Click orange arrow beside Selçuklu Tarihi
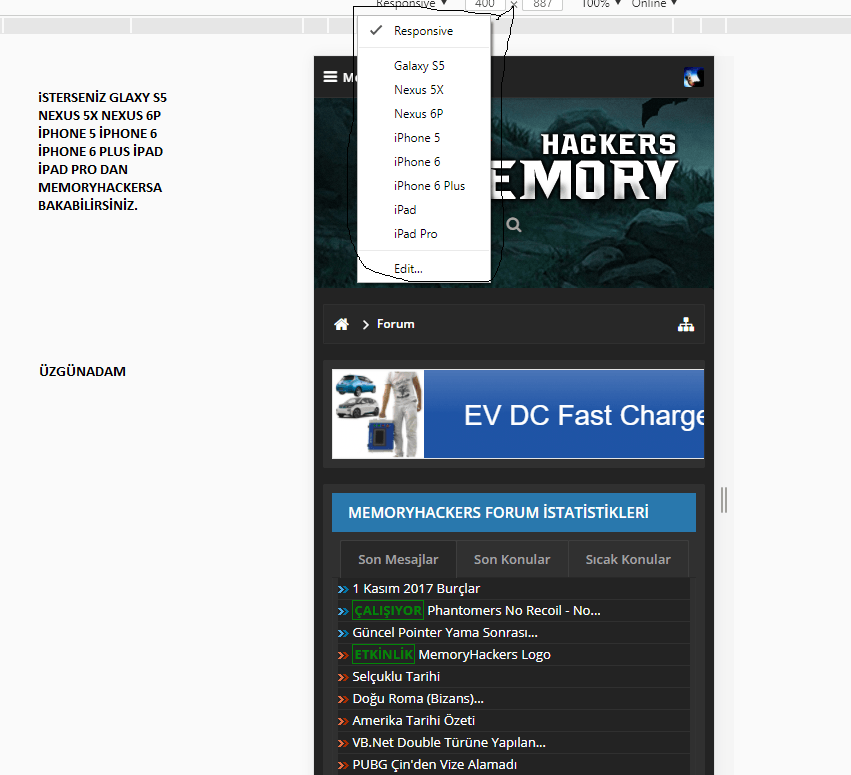 tap(343, 677)
